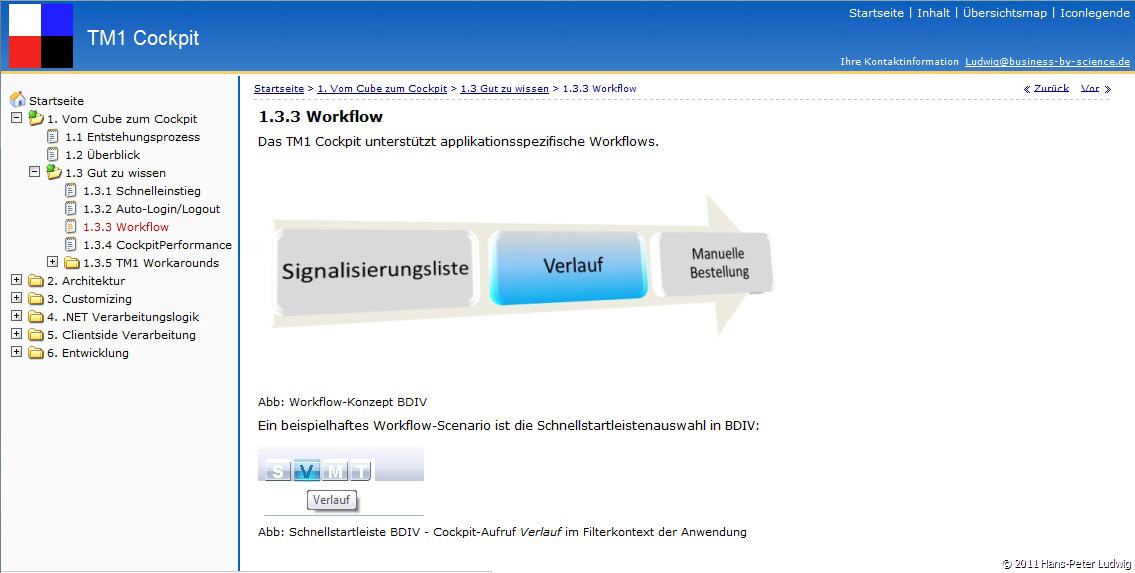Image resolution: width=1135 pixels, height=573 pixels.
Task: Click the folder icon beside 2. Architektur
Action: pos(35,281)
